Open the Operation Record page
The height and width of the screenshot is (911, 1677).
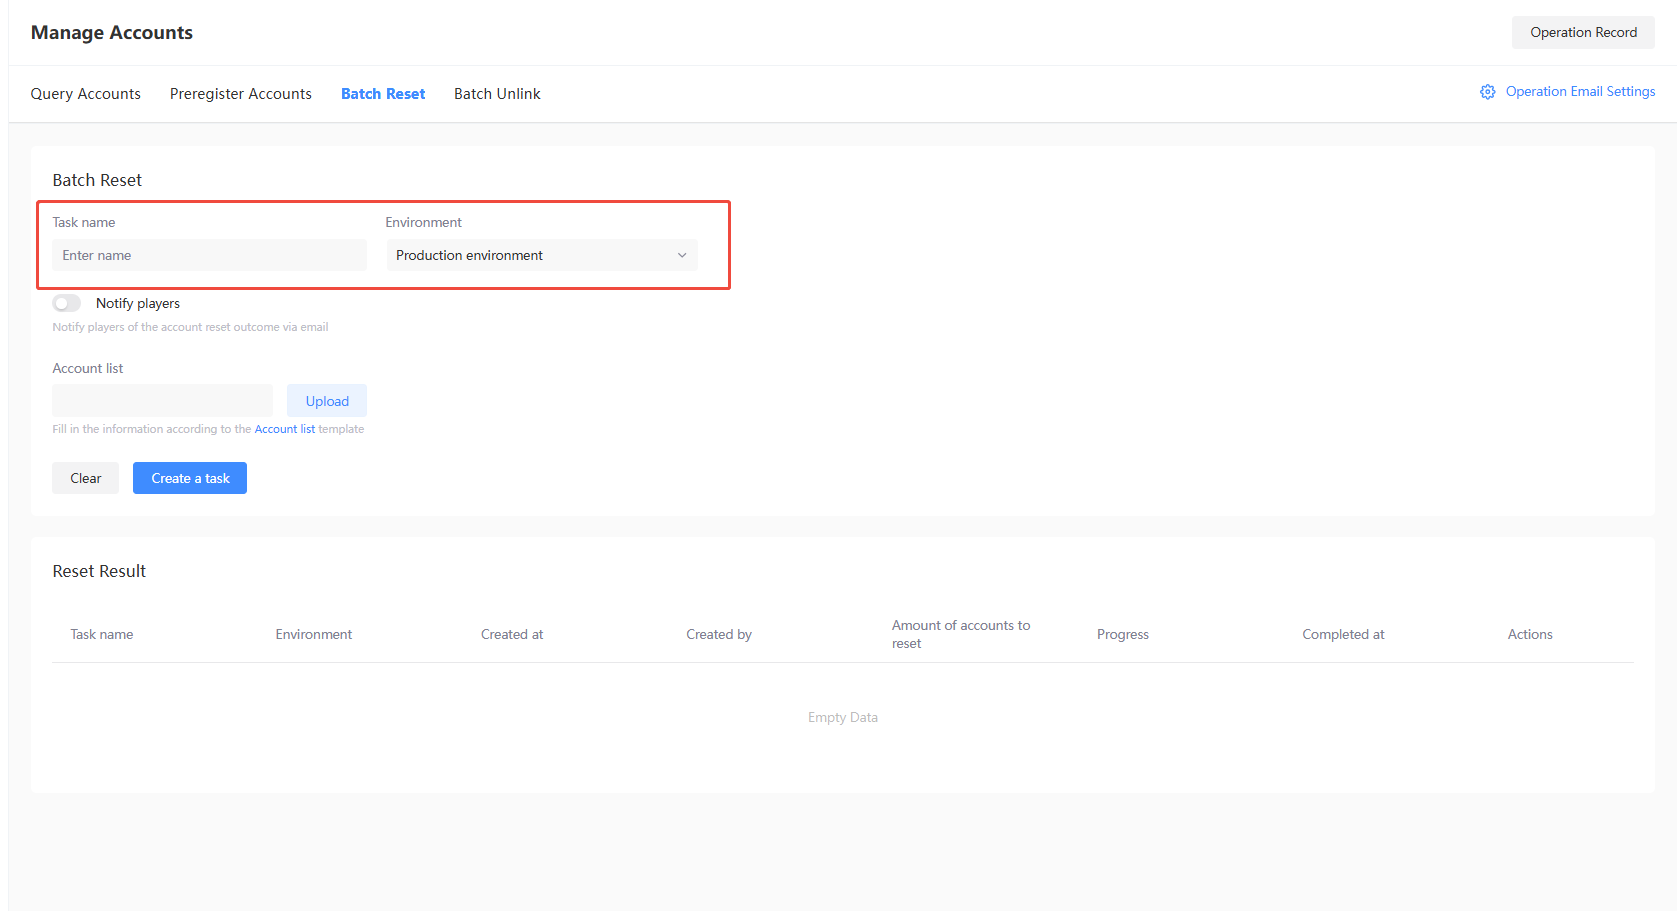tap(1583, 32)
